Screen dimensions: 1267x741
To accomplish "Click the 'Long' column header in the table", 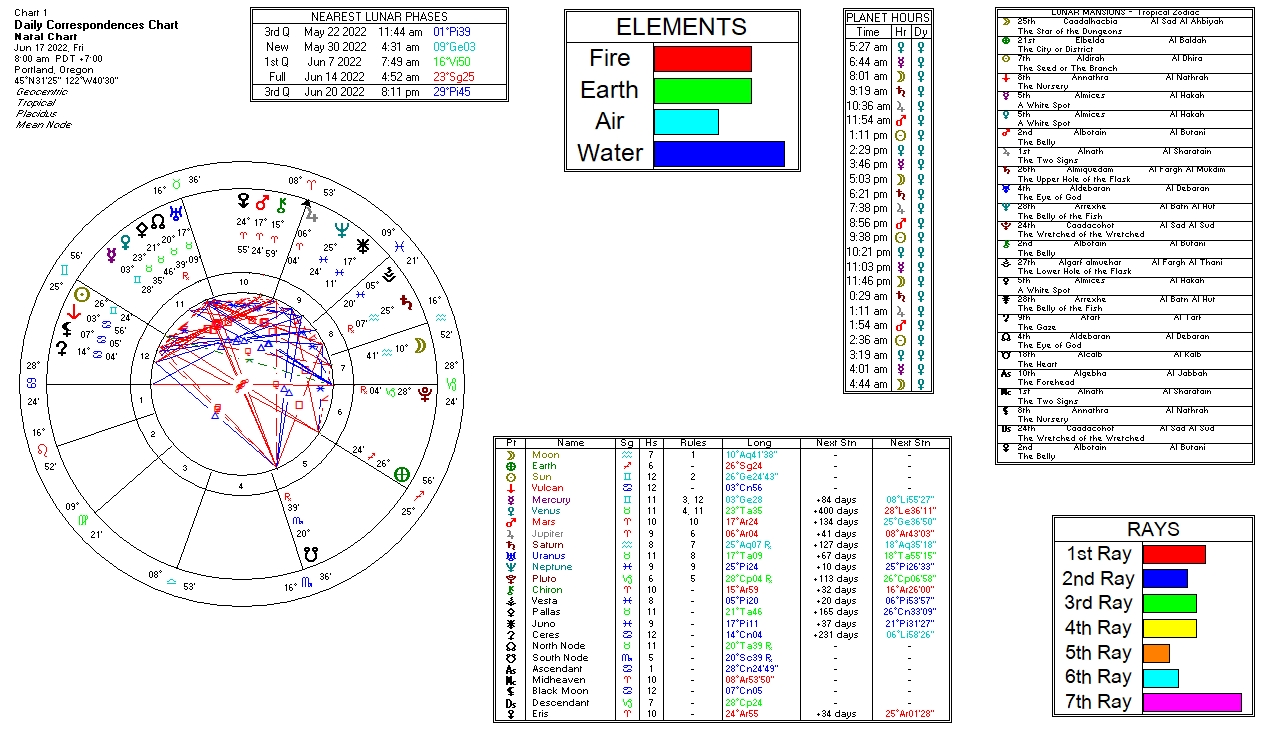I will coord(759,443).
